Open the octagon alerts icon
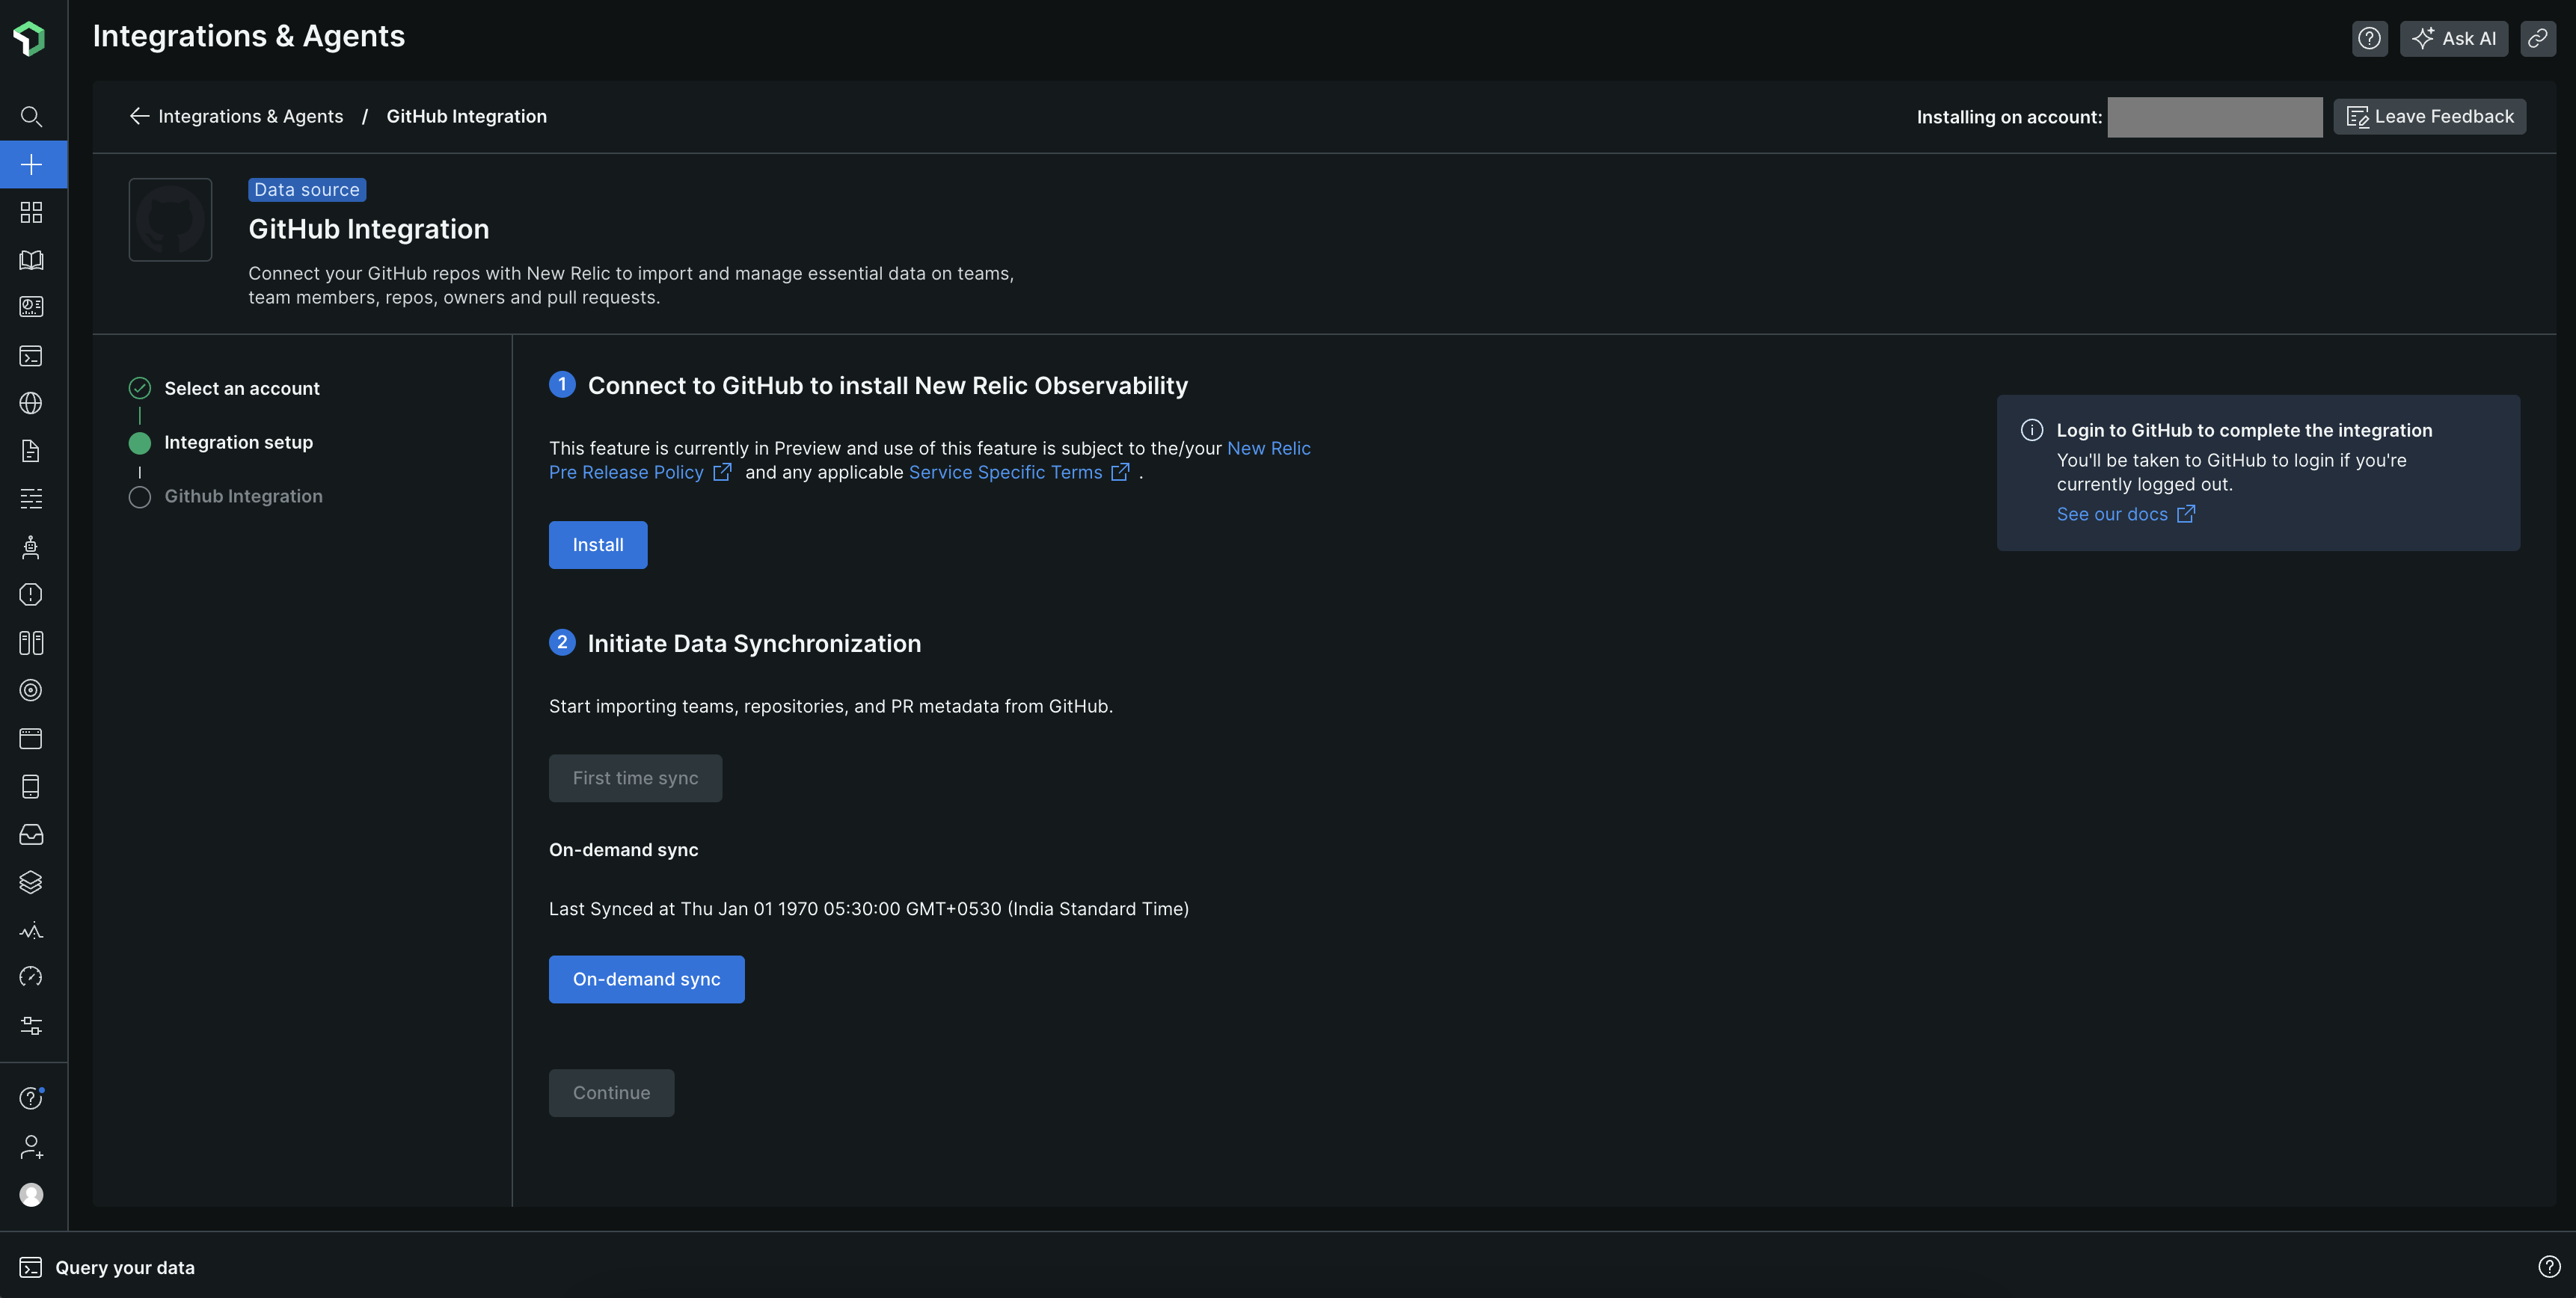The height and width of the screenshot is (1298, 2576). coord(31,594)
